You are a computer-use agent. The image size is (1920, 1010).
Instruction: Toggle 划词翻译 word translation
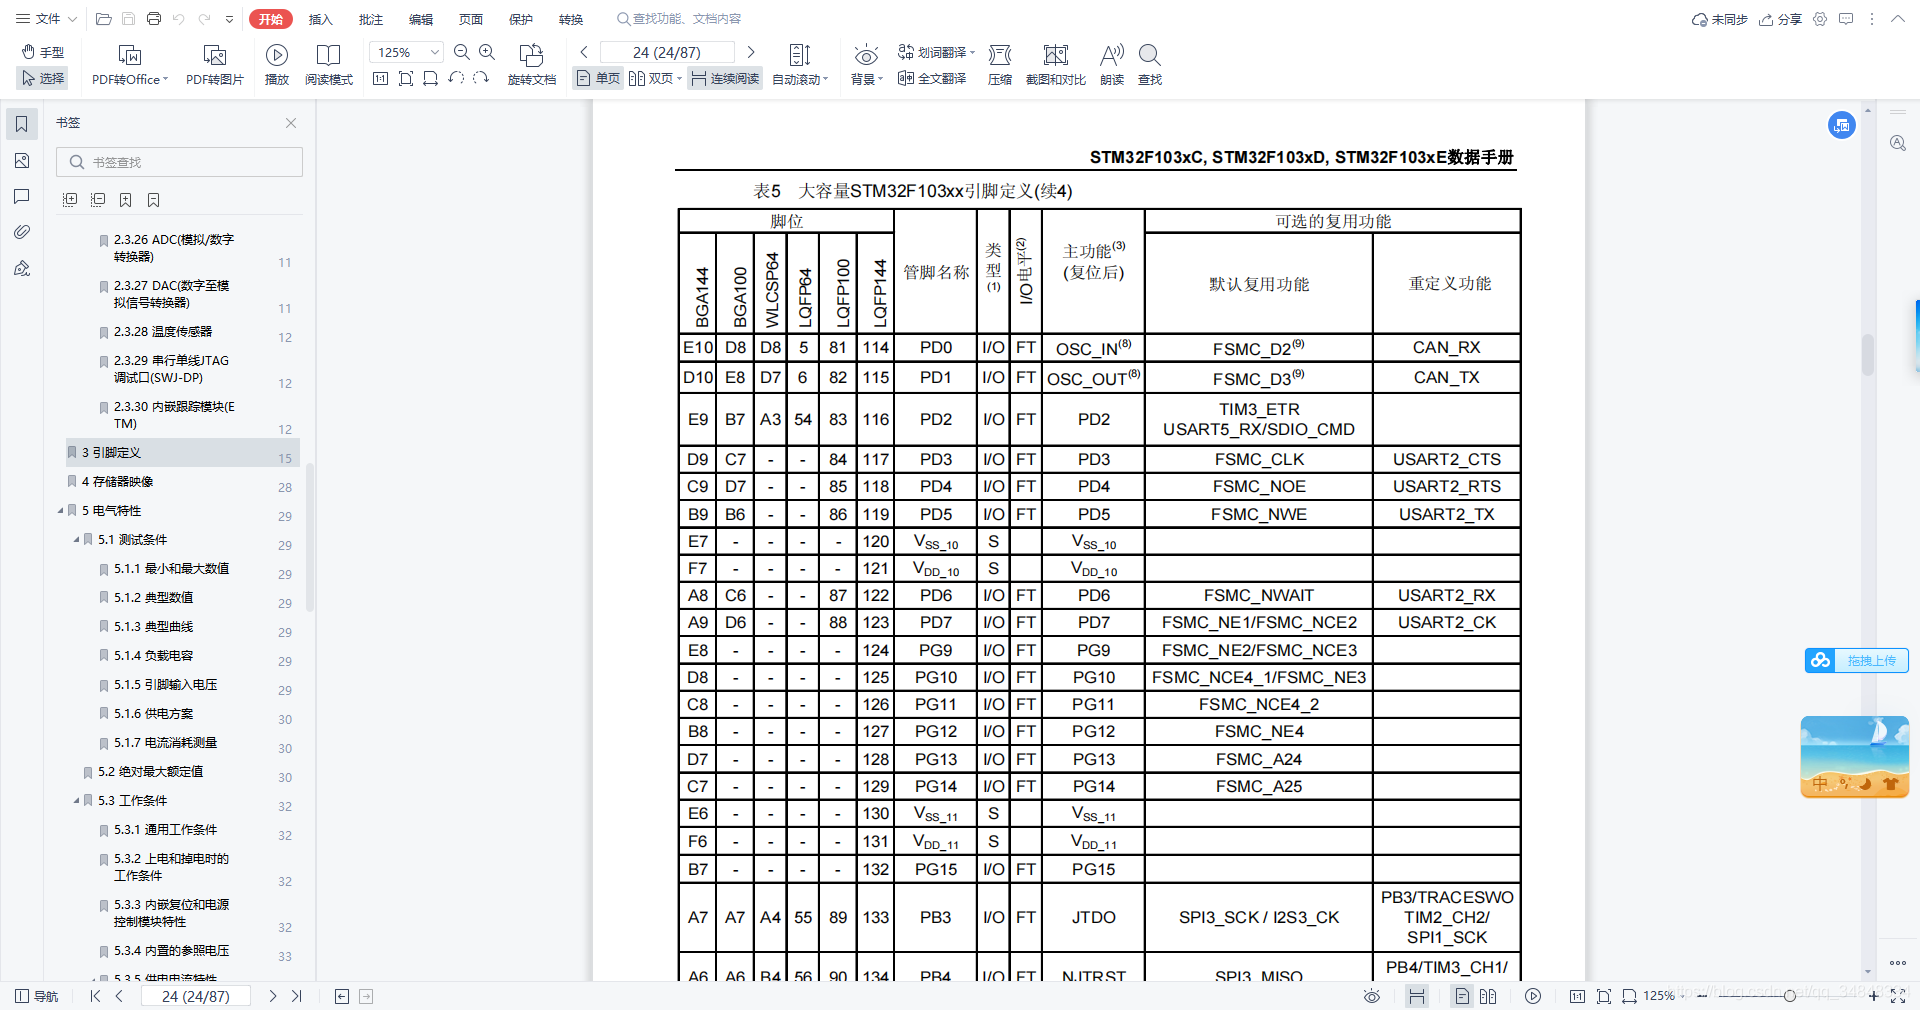pos(936,52)
